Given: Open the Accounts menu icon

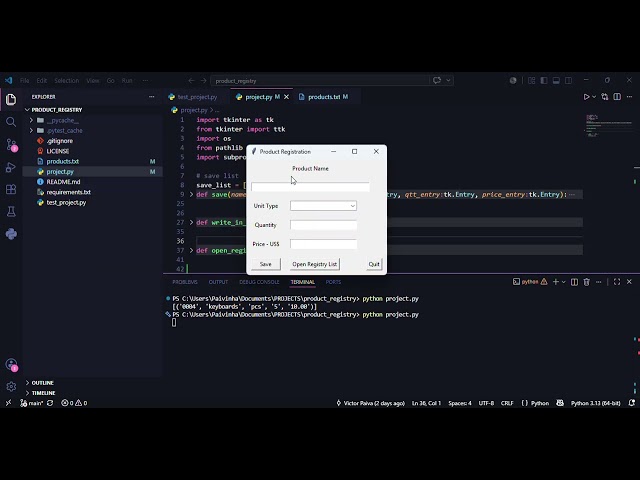Looking at the screenshot, I should pyautogui.click(x=11, y=364).
